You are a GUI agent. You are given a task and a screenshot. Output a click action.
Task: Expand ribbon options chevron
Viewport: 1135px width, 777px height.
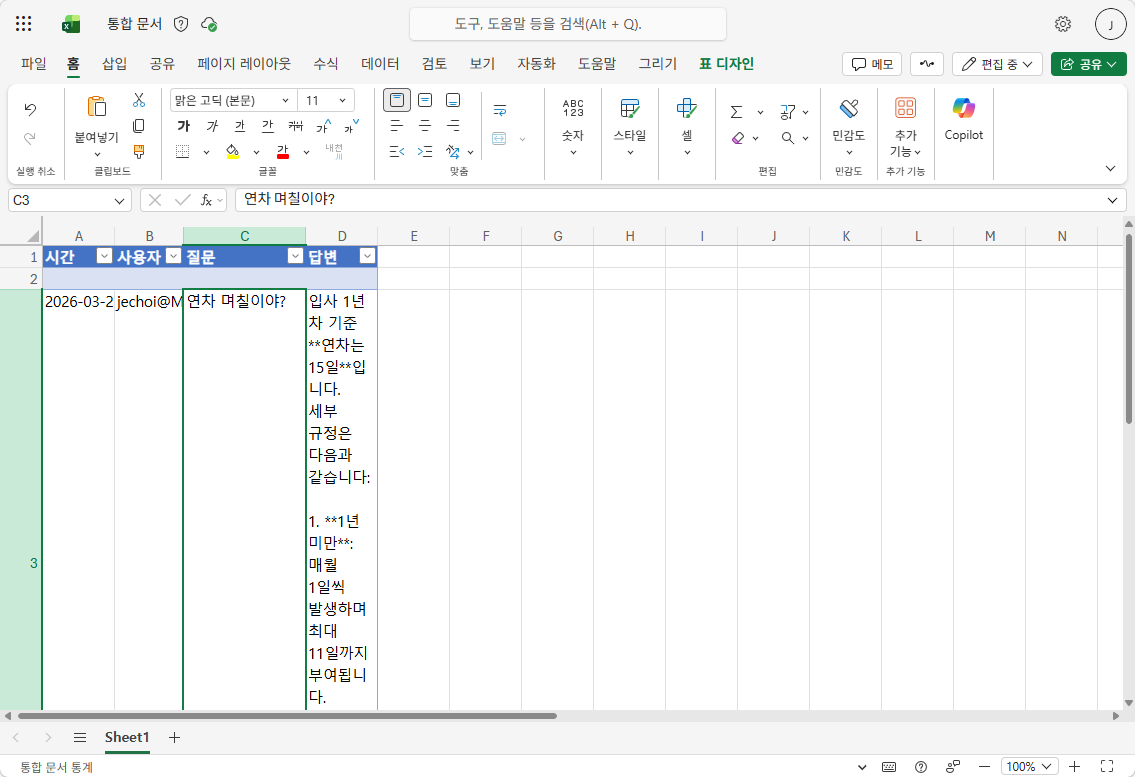pos(1110,168)
